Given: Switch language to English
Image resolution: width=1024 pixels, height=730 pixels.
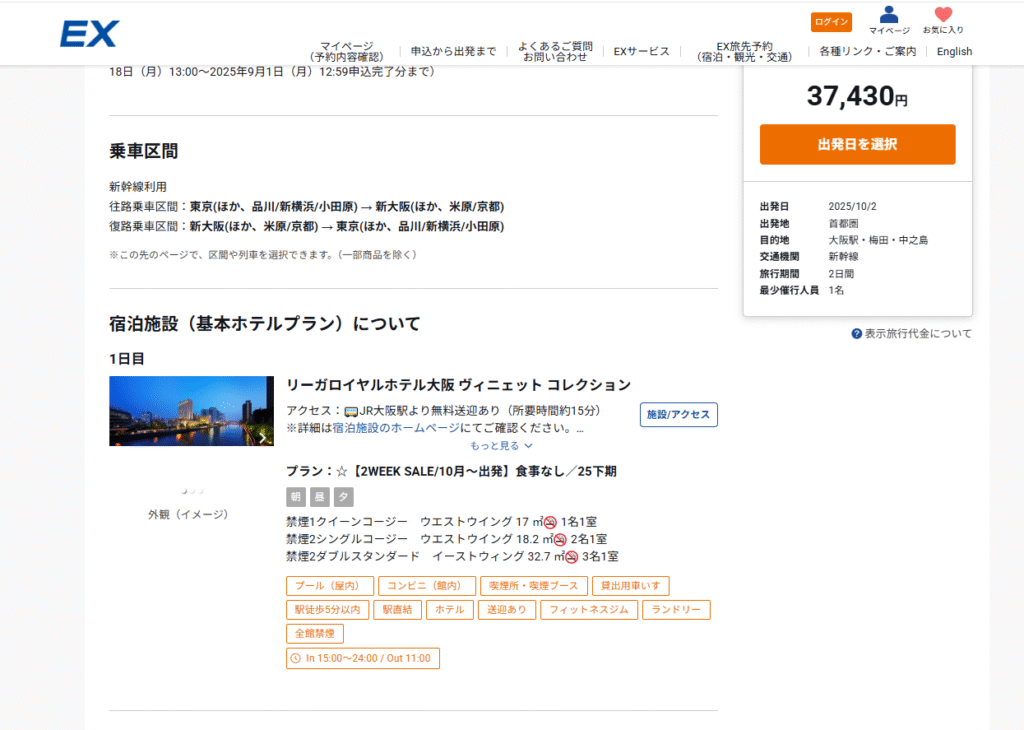Looking at the screenshot, I should tap(954, 51).
